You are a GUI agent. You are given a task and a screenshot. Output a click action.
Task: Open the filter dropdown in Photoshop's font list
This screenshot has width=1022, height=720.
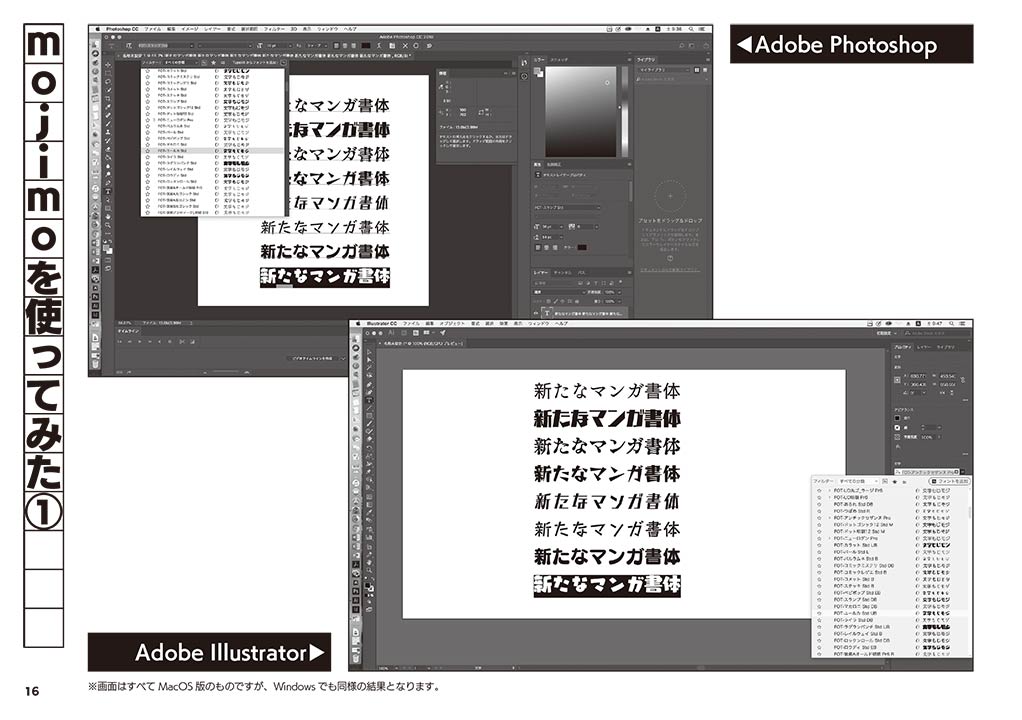pos(179,63)
